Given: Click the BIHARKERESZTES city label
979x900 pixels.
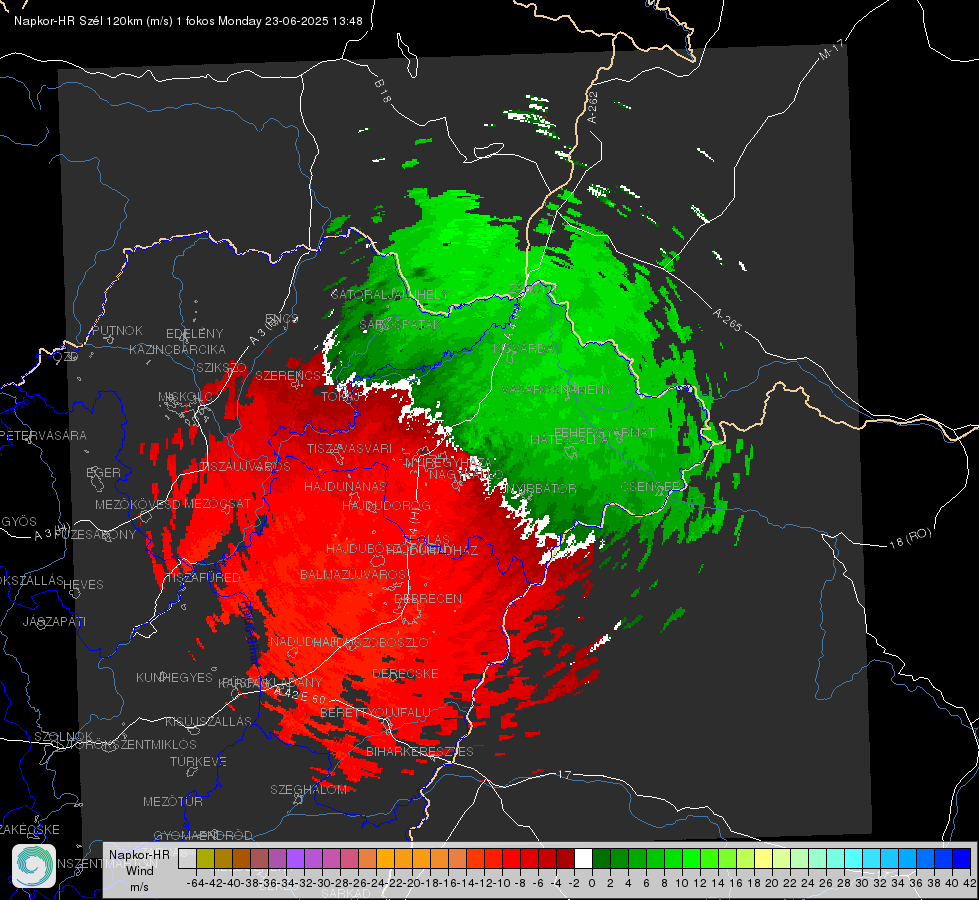Looking at the screenshot, I should point(420,751).
